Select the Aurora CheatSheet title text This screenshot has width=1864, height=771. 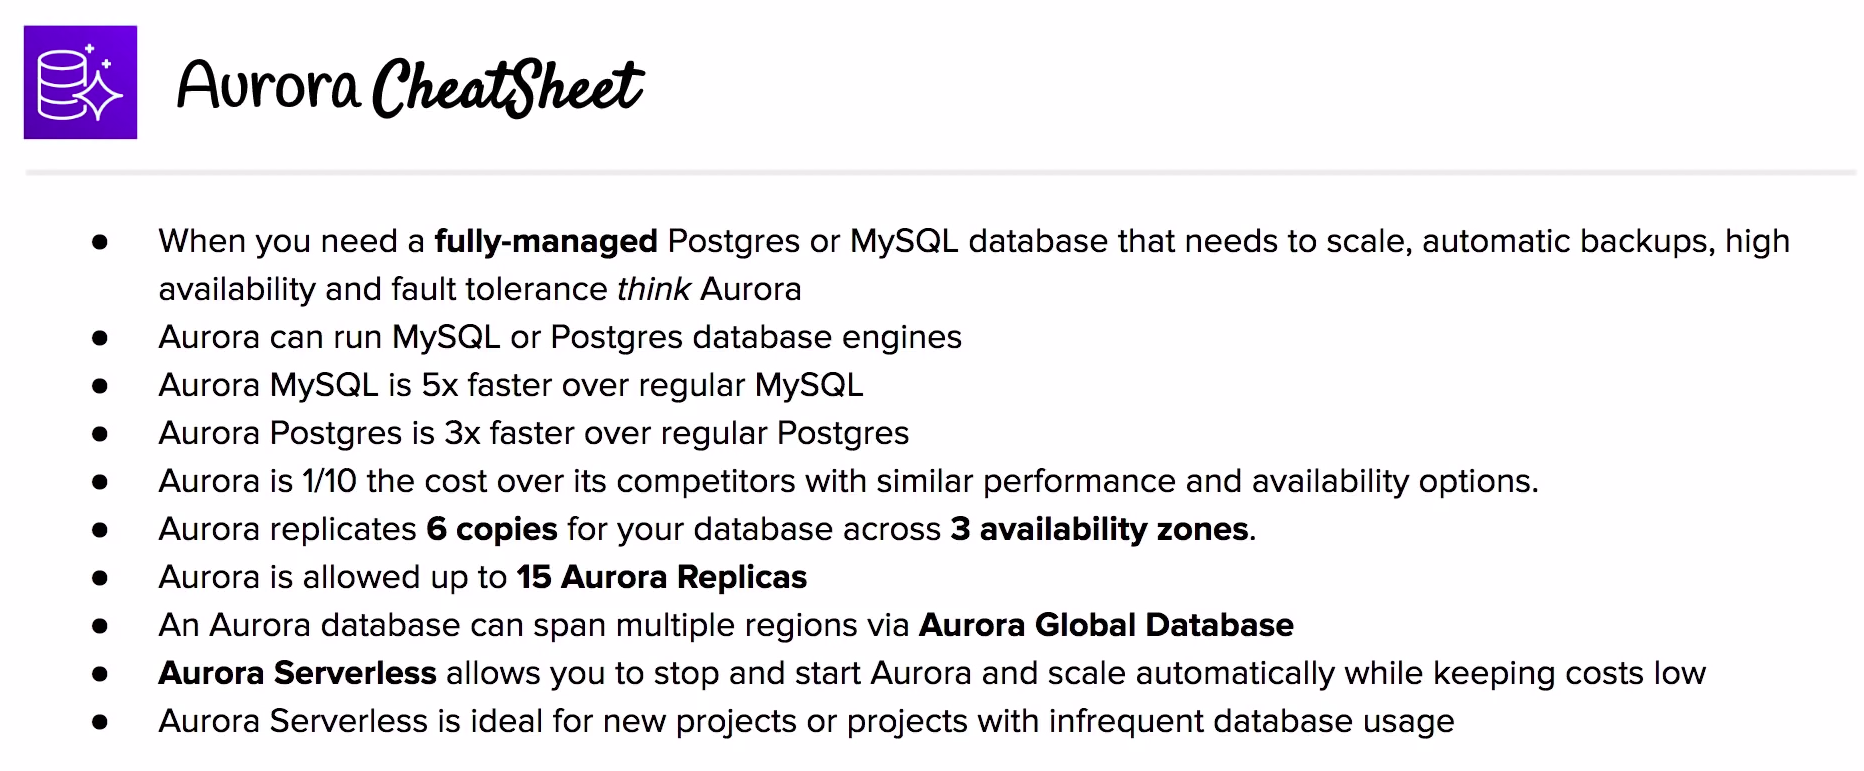pos(410,86)
